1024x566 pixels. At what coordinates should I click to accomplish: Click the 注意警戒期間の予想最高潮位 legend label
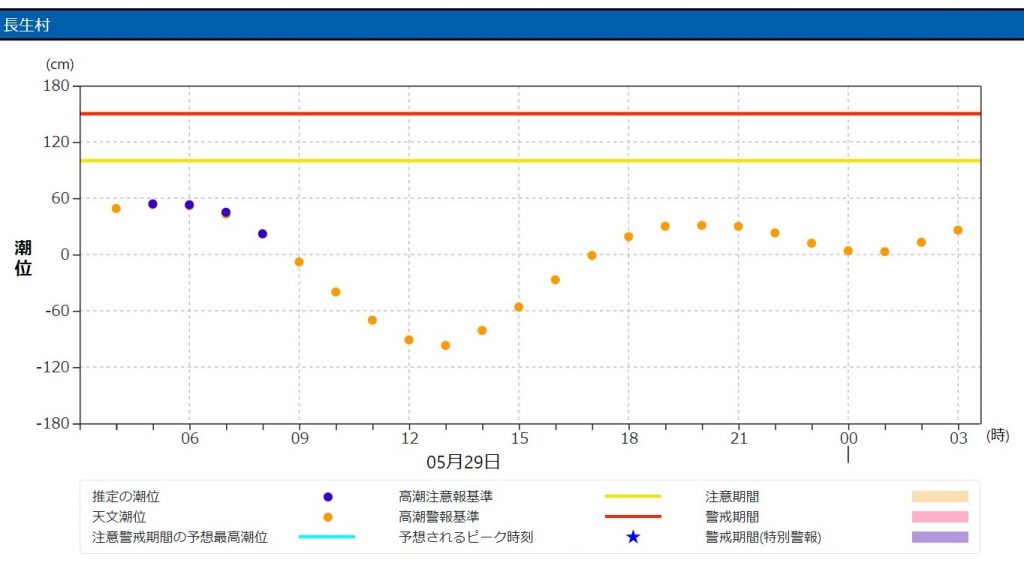click(x=180, y=537)
